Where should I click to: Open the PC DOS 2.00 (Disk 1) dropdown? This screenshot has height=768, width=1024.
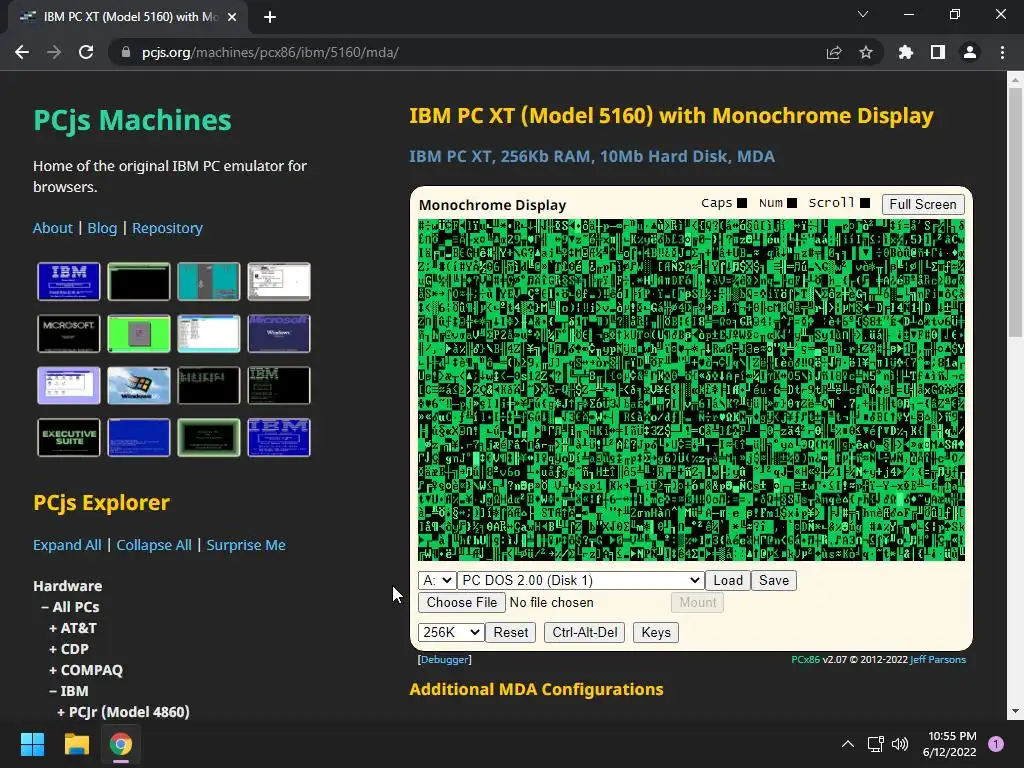click(581, 581)
